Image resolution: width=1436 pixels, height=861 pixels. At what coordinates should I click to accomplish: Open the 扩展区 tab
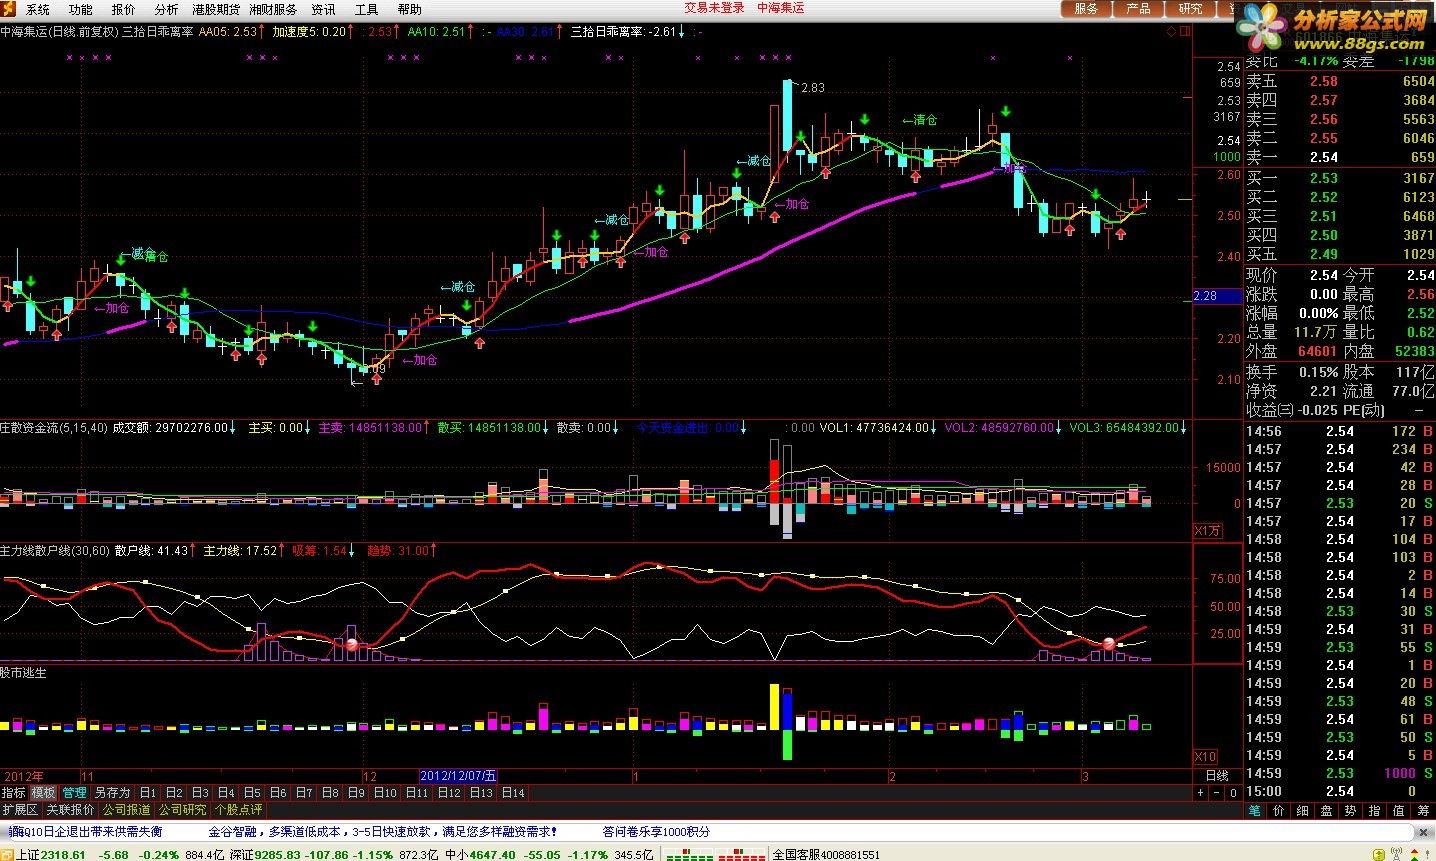pyautogui.click(x=20, y=809)
